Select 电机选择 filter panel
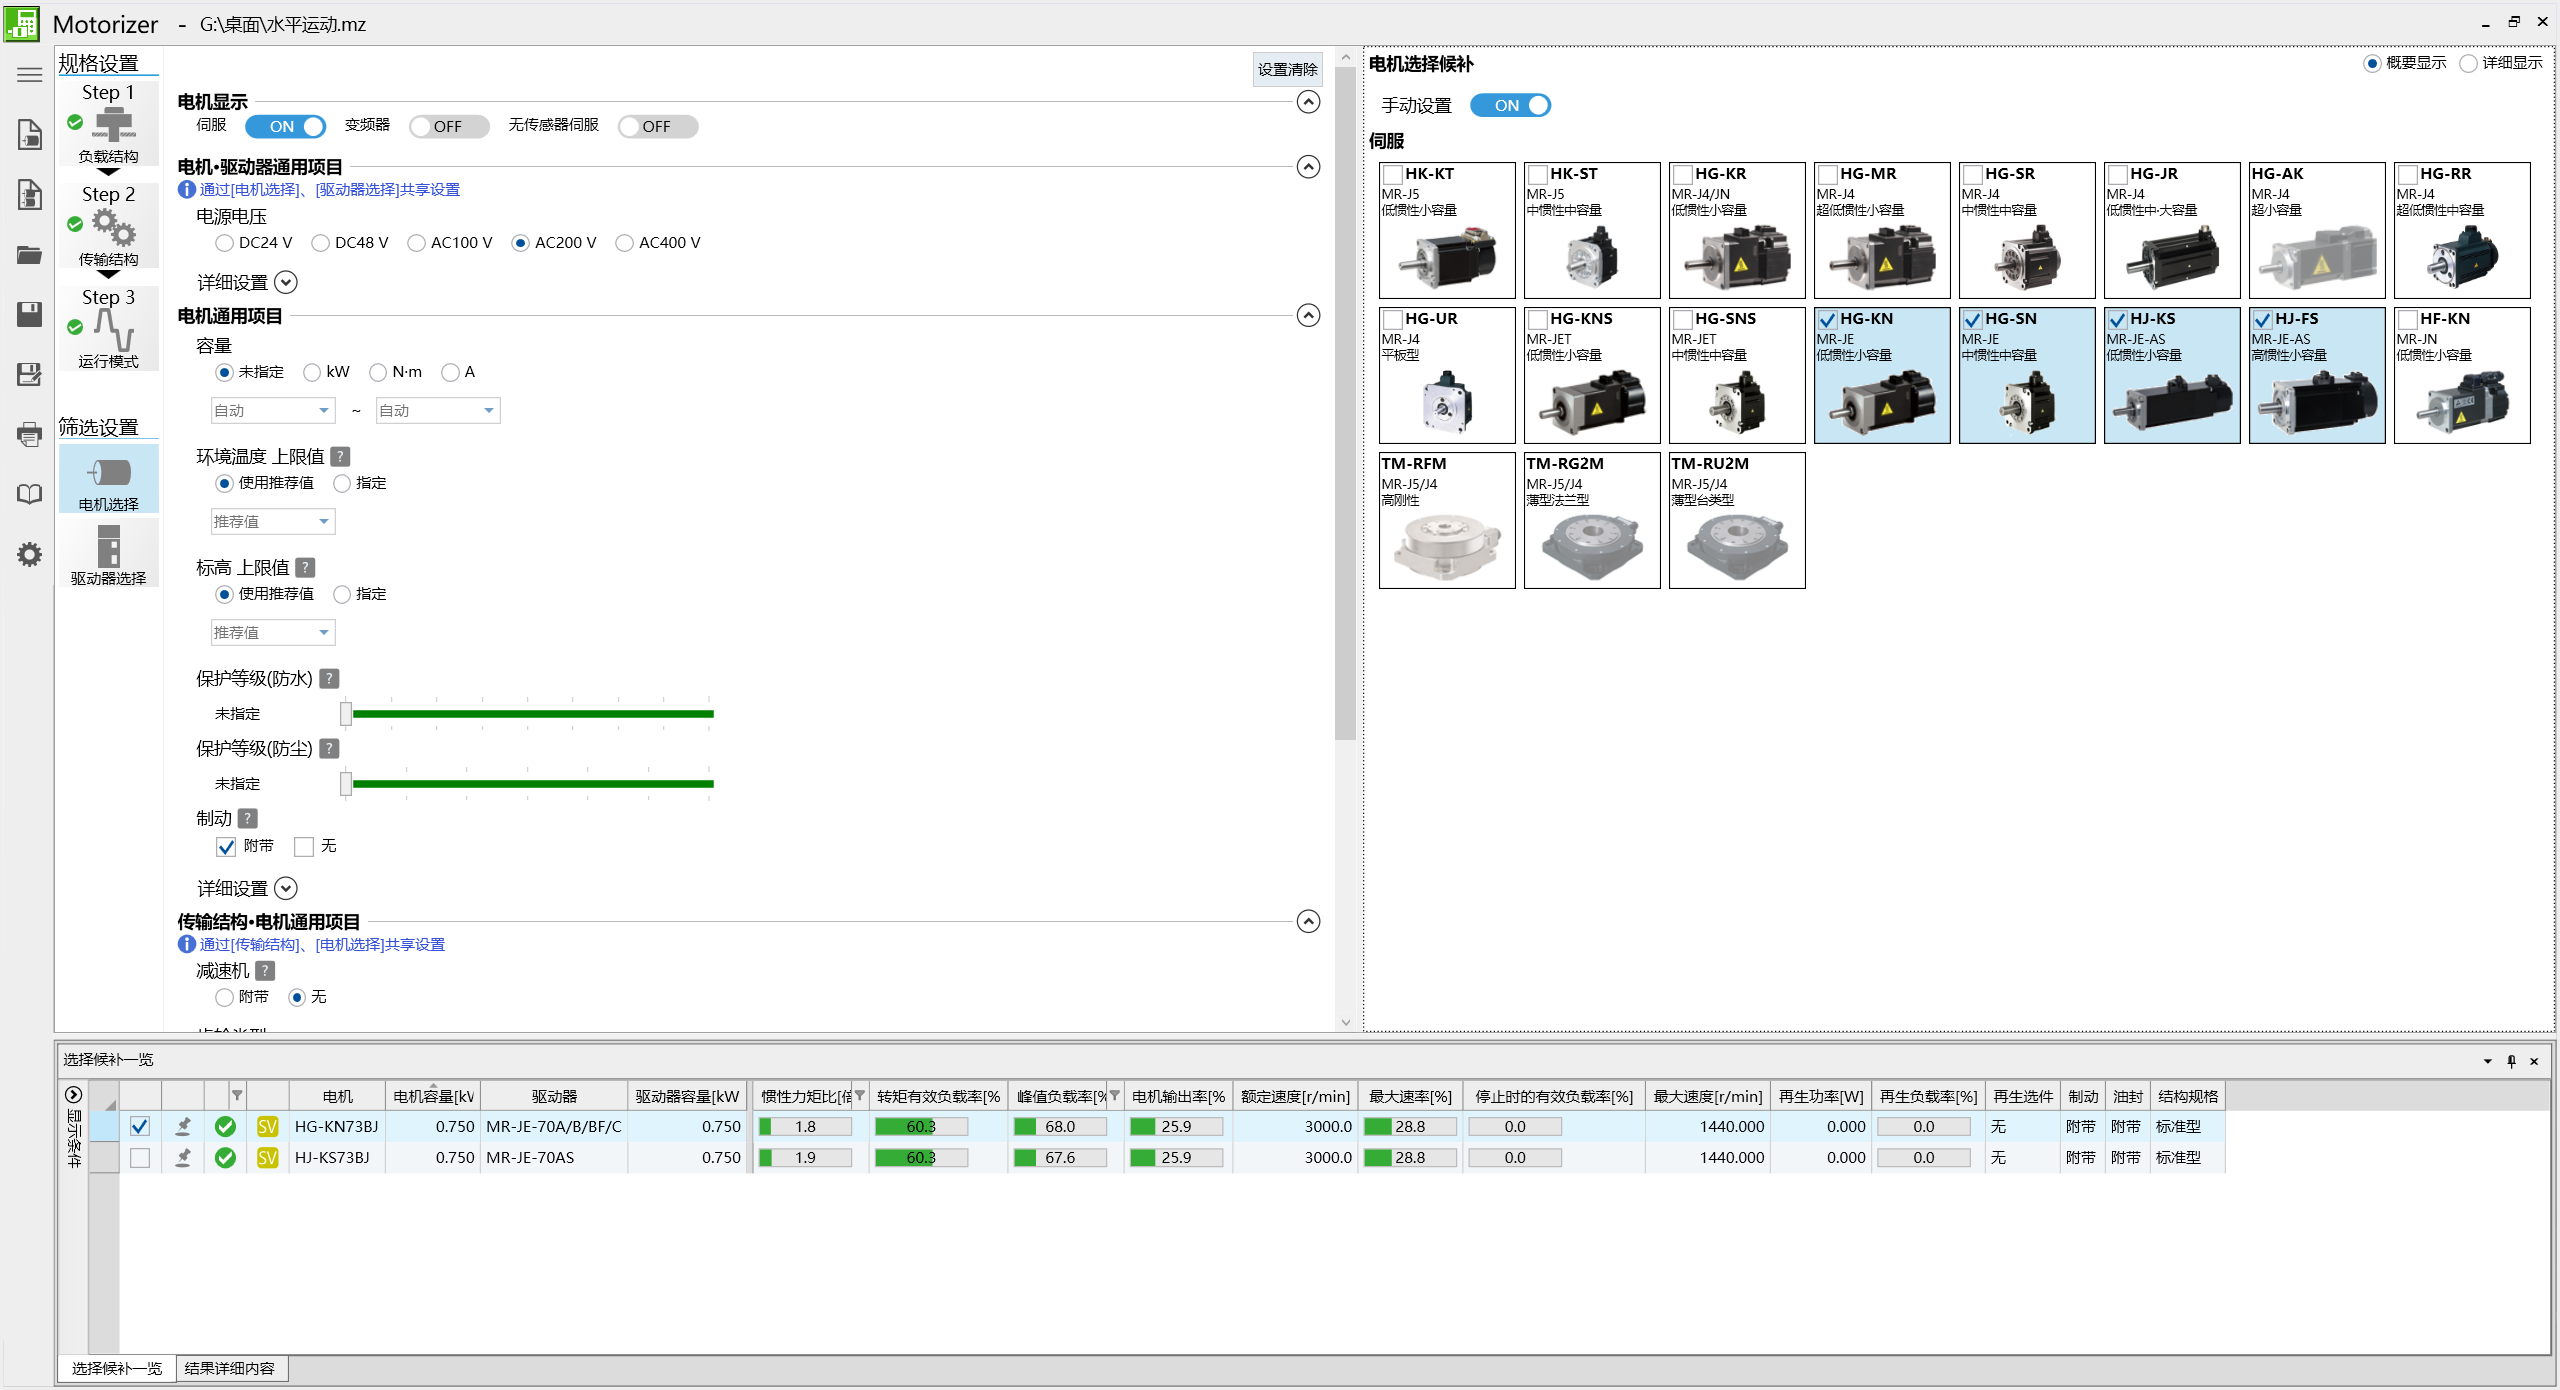 108,479
